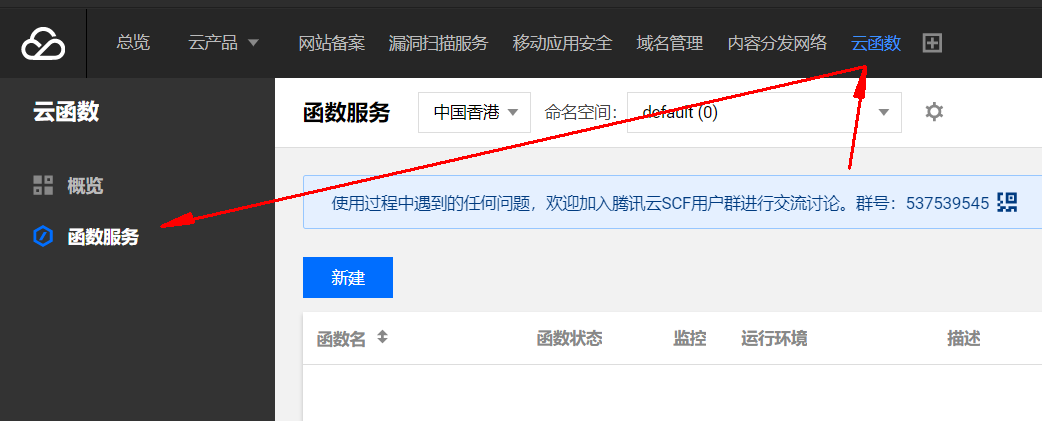Select 漏洞扫描服务 in the top navigation

click(438, 43)
